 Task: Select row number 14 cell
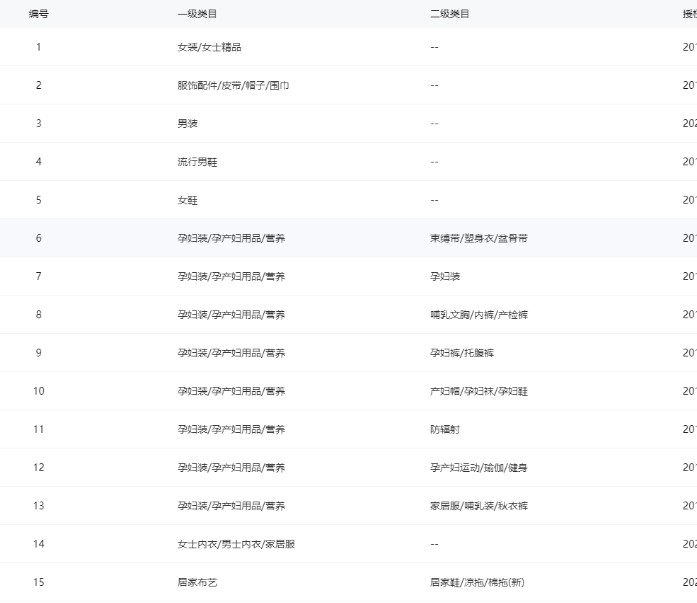(39, 544)
